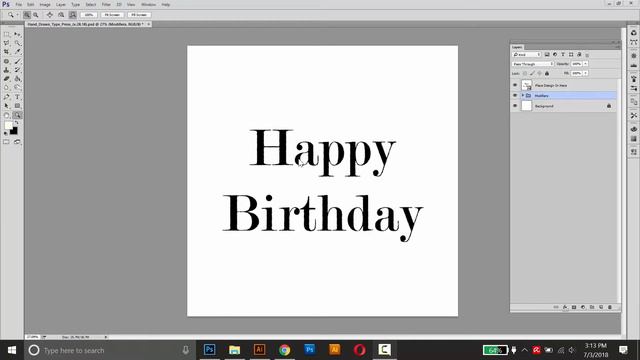Select the Clone Stamp tool
This screenshot has width=640, height=360.
(7, 70)
